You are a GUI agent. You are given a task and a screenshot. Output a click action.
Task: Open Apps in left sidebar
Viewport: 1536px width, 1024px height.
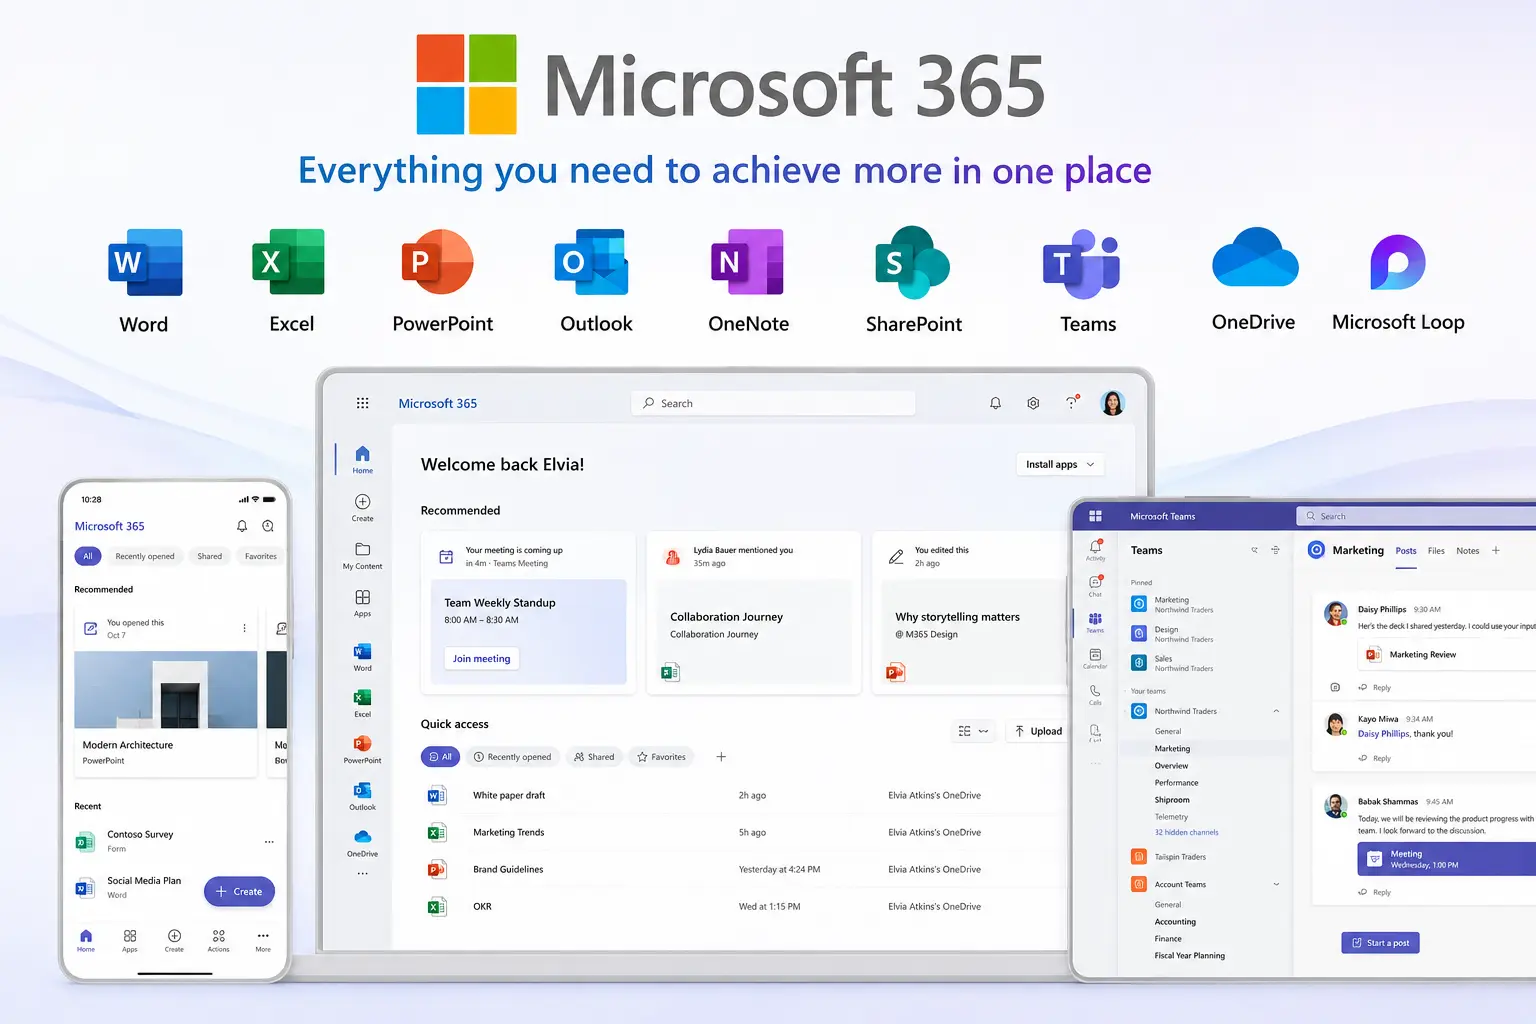pyautogui.click(x=362, y=603)
